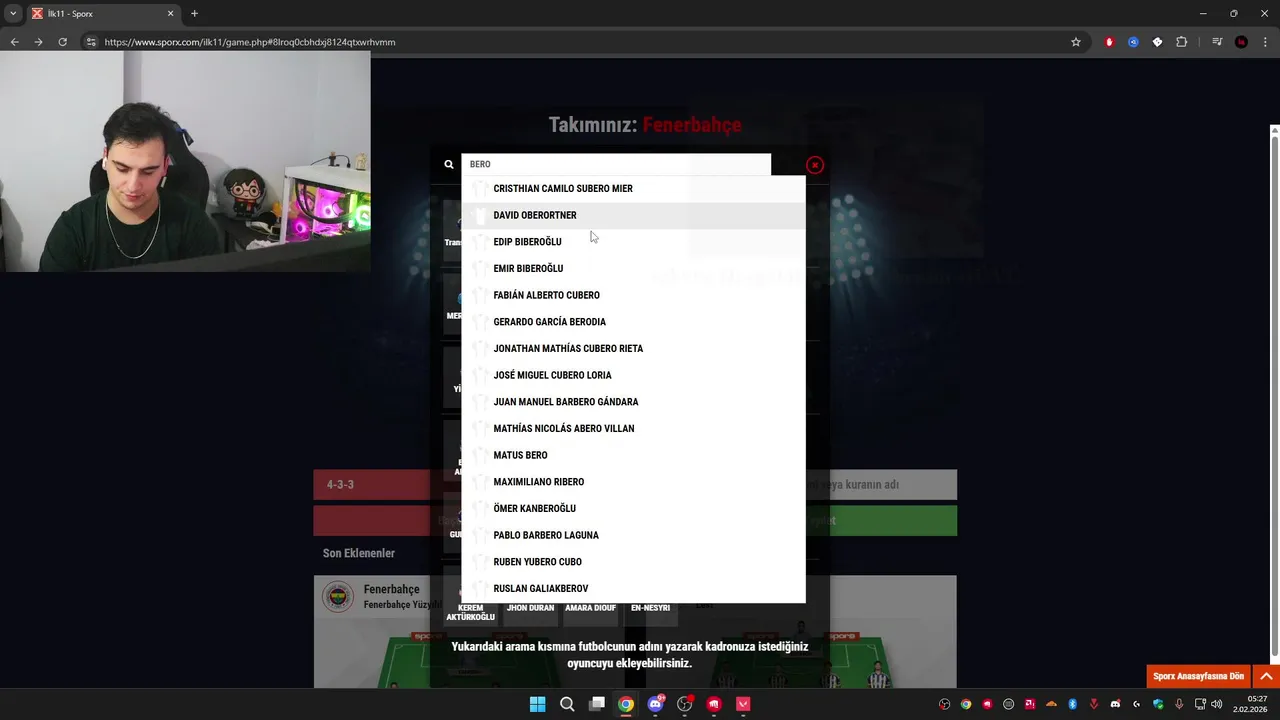Screen dimensions: 1280x720
Task: Choose EDIP BIBEROĞLU in the list
Action: (634, 242)
